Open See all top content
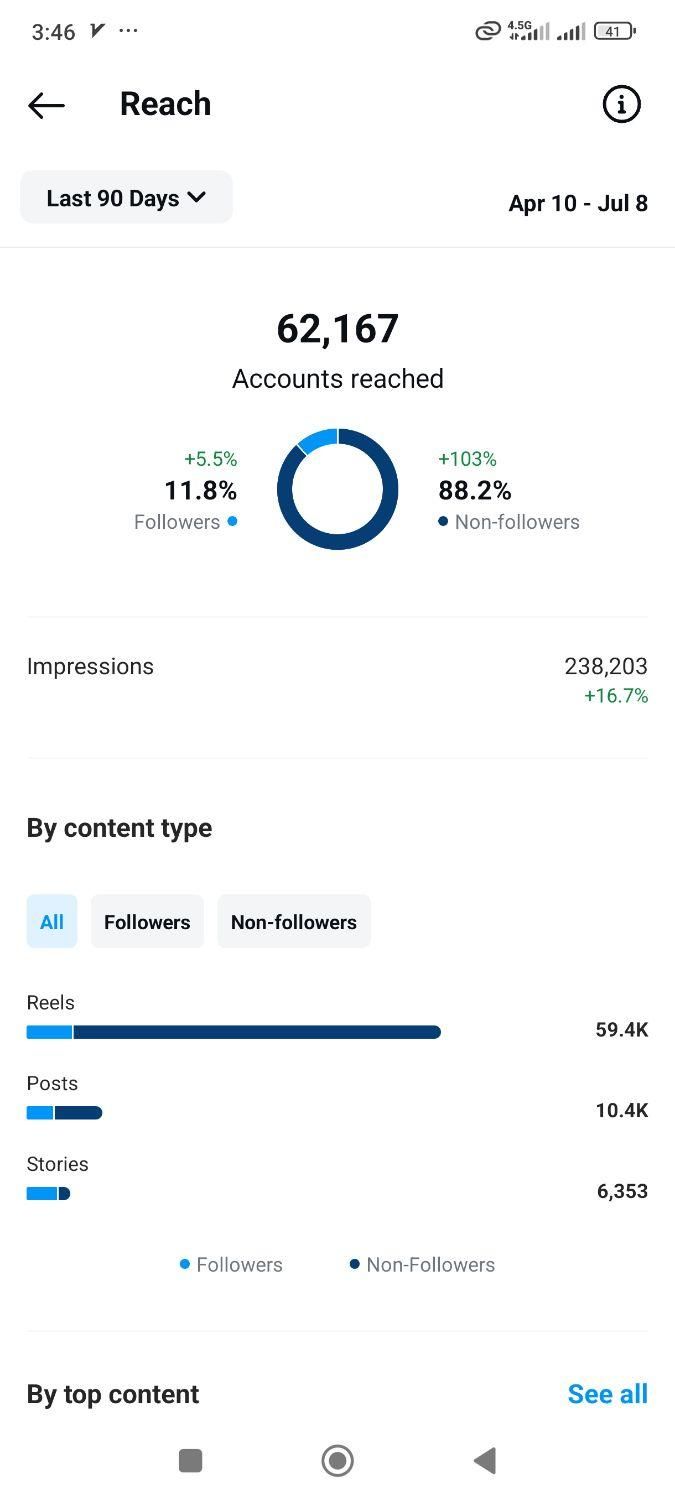 pos(607,1394)
